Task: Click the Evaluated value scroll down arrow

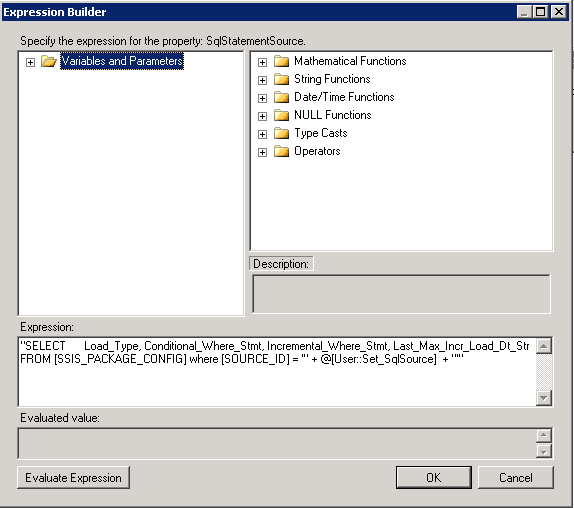Action: coord(544,451)
